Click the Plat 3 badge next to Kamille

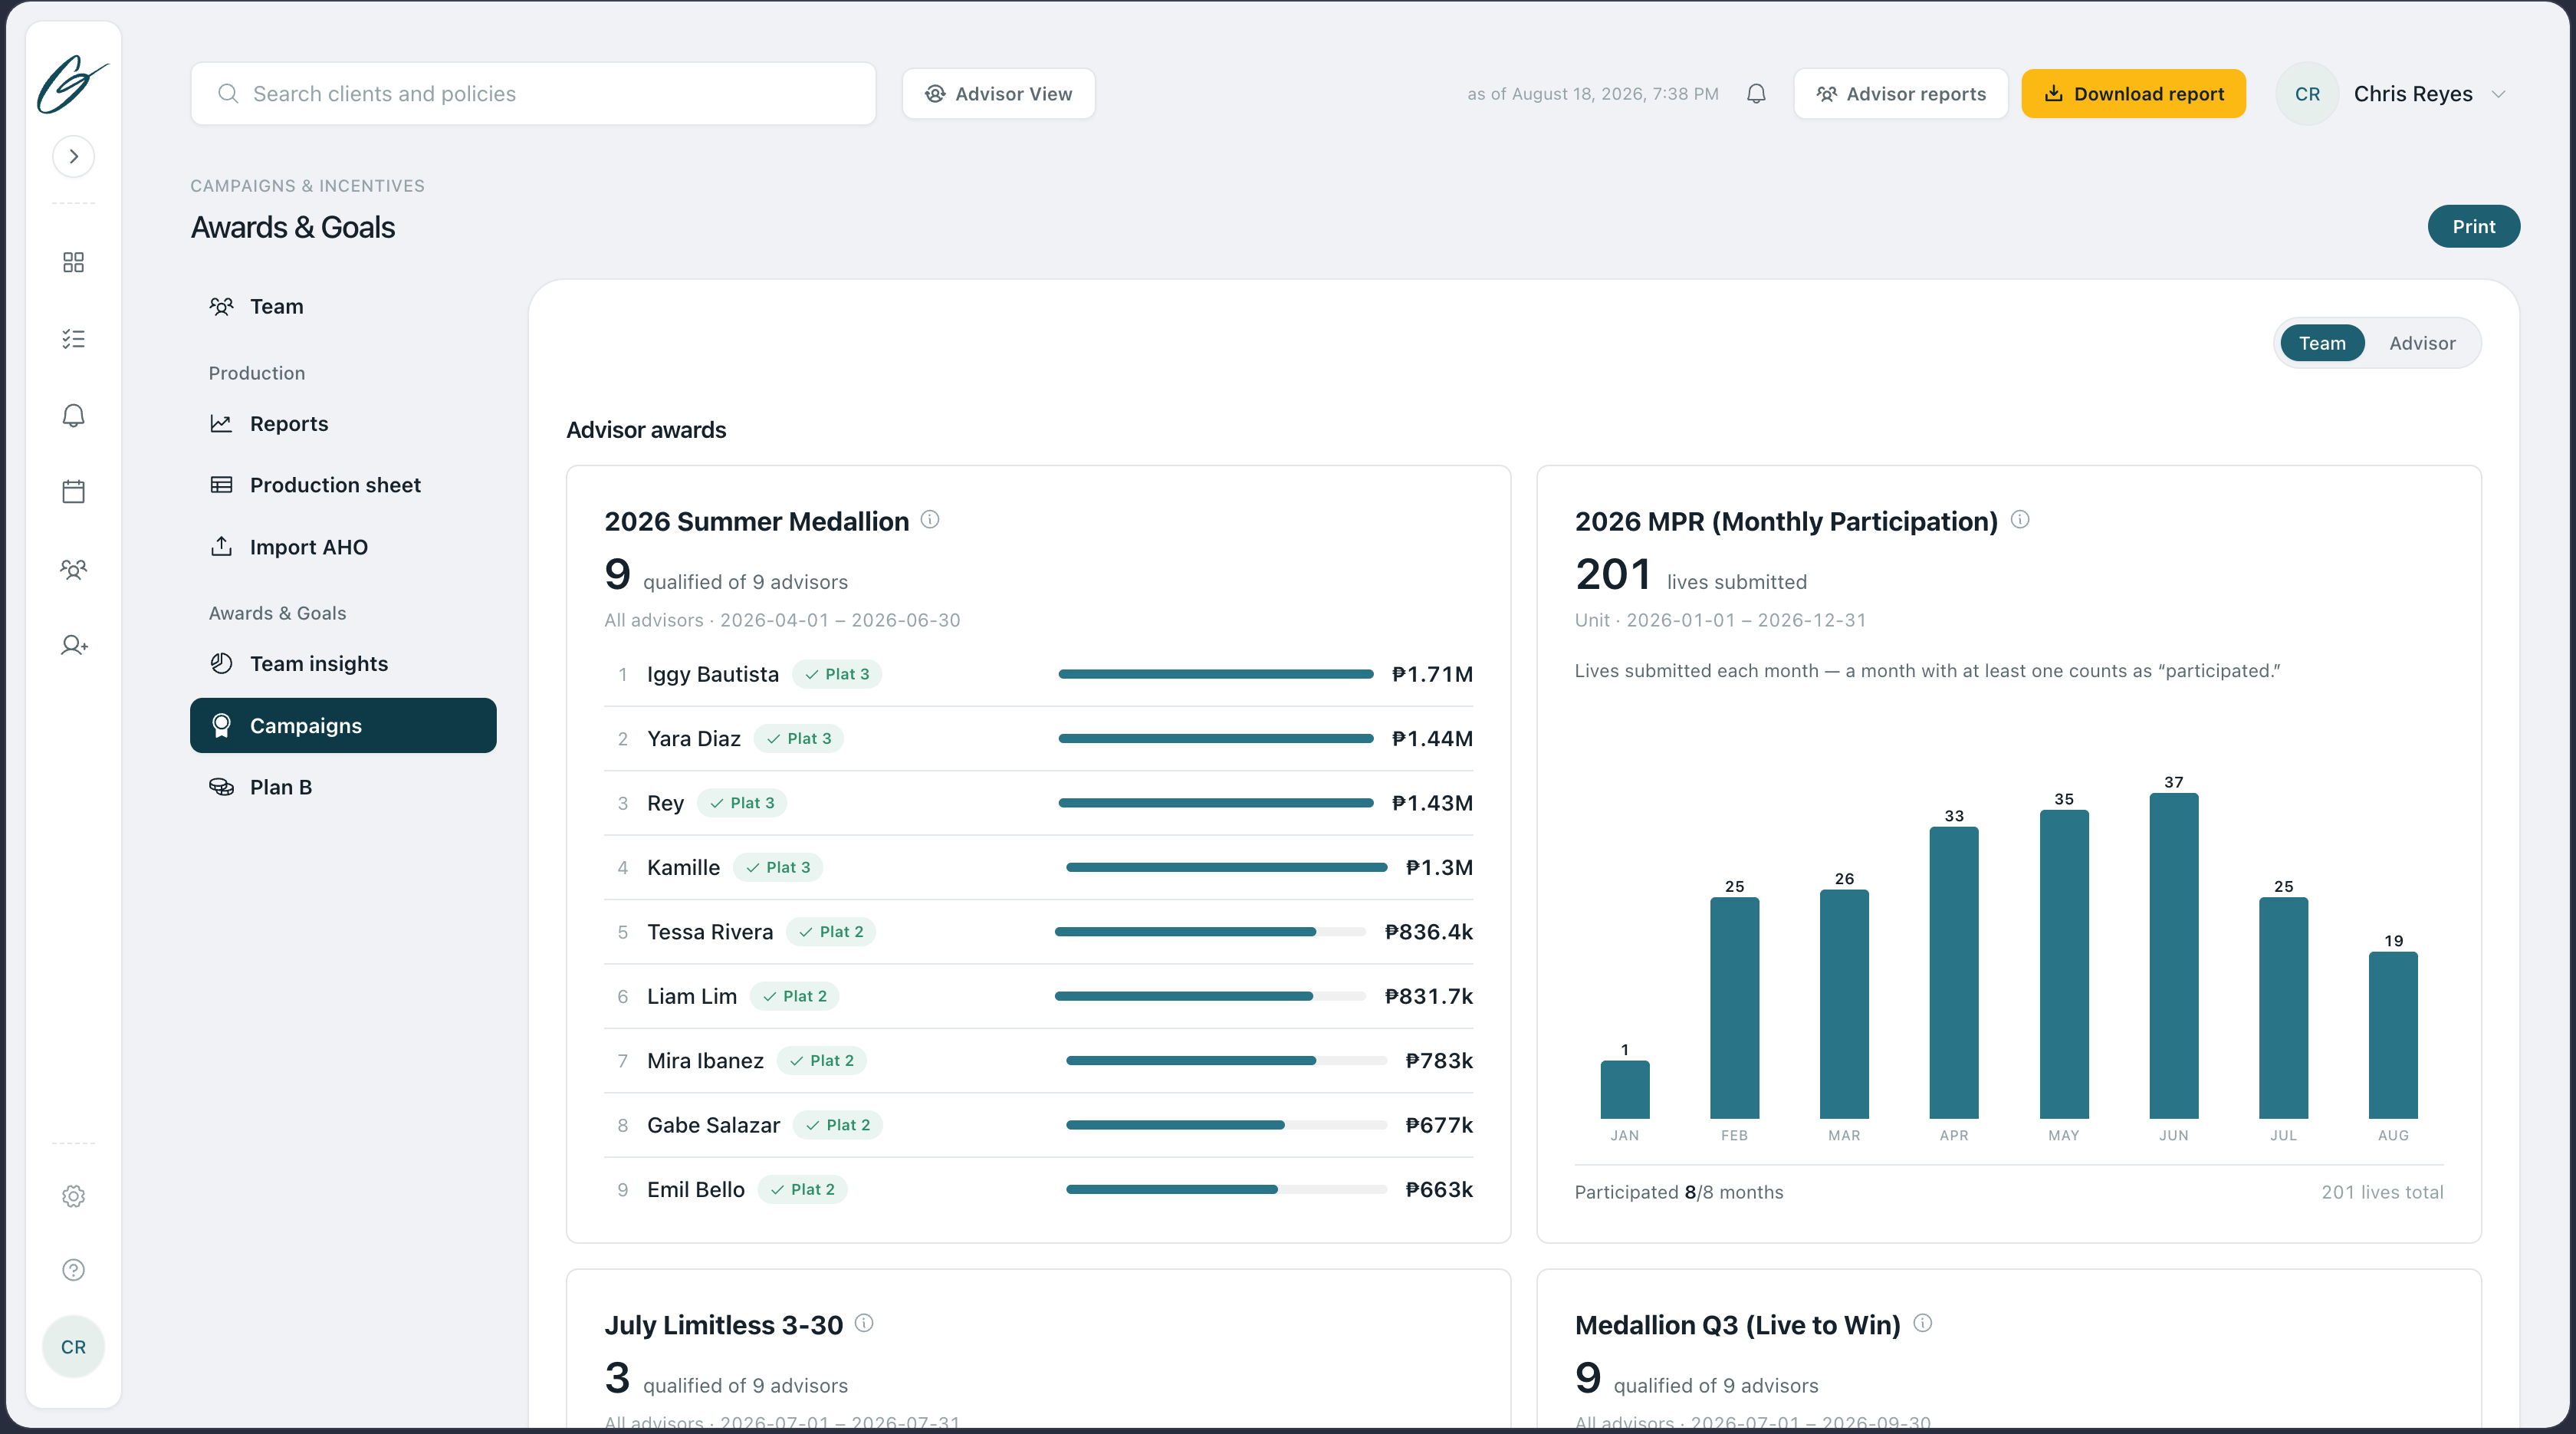[778, 867]
